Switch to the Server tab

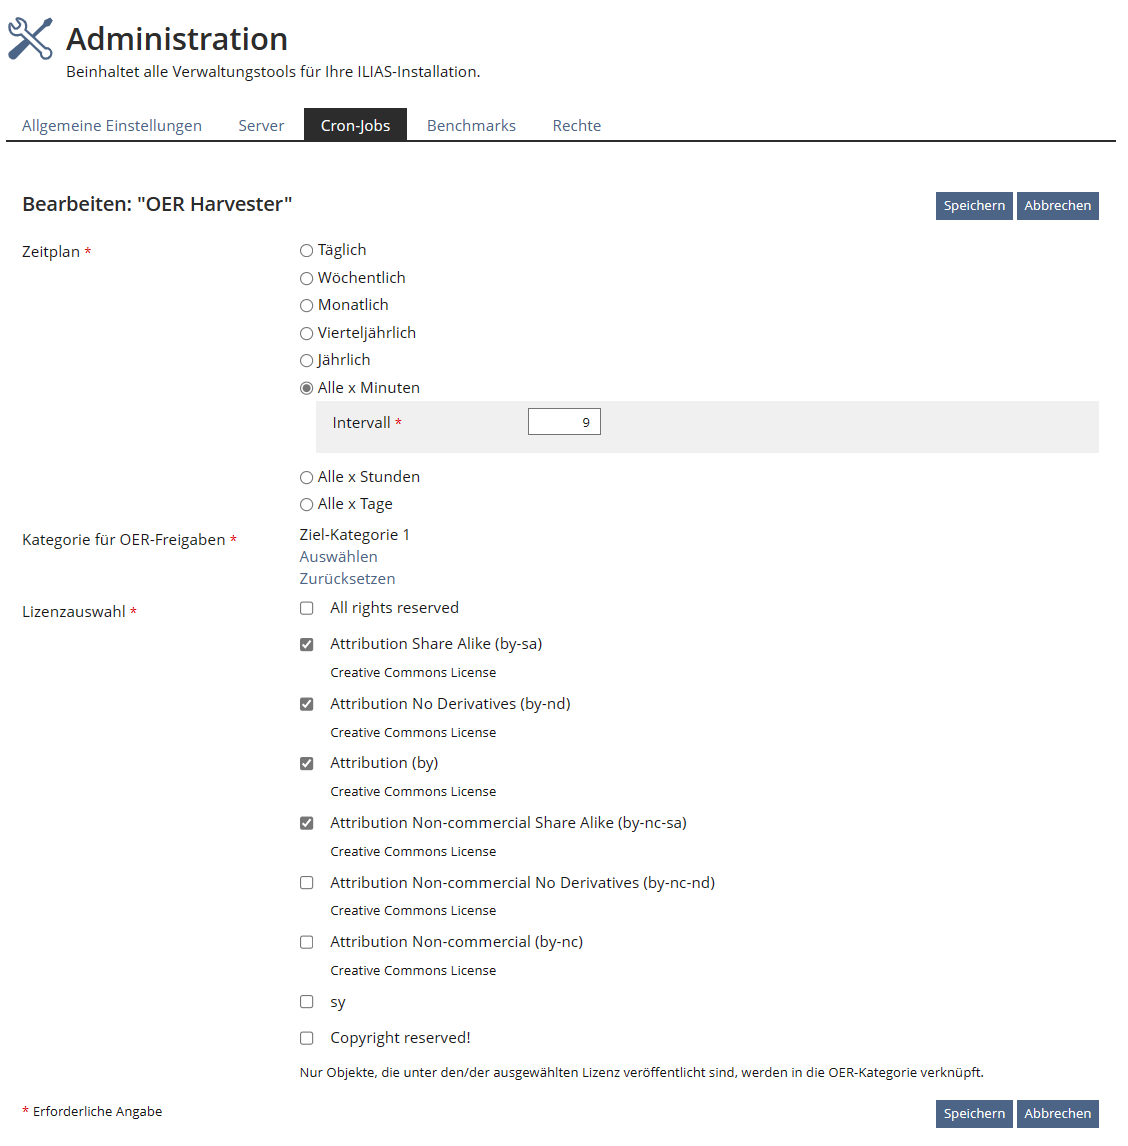tap(261, 126)
